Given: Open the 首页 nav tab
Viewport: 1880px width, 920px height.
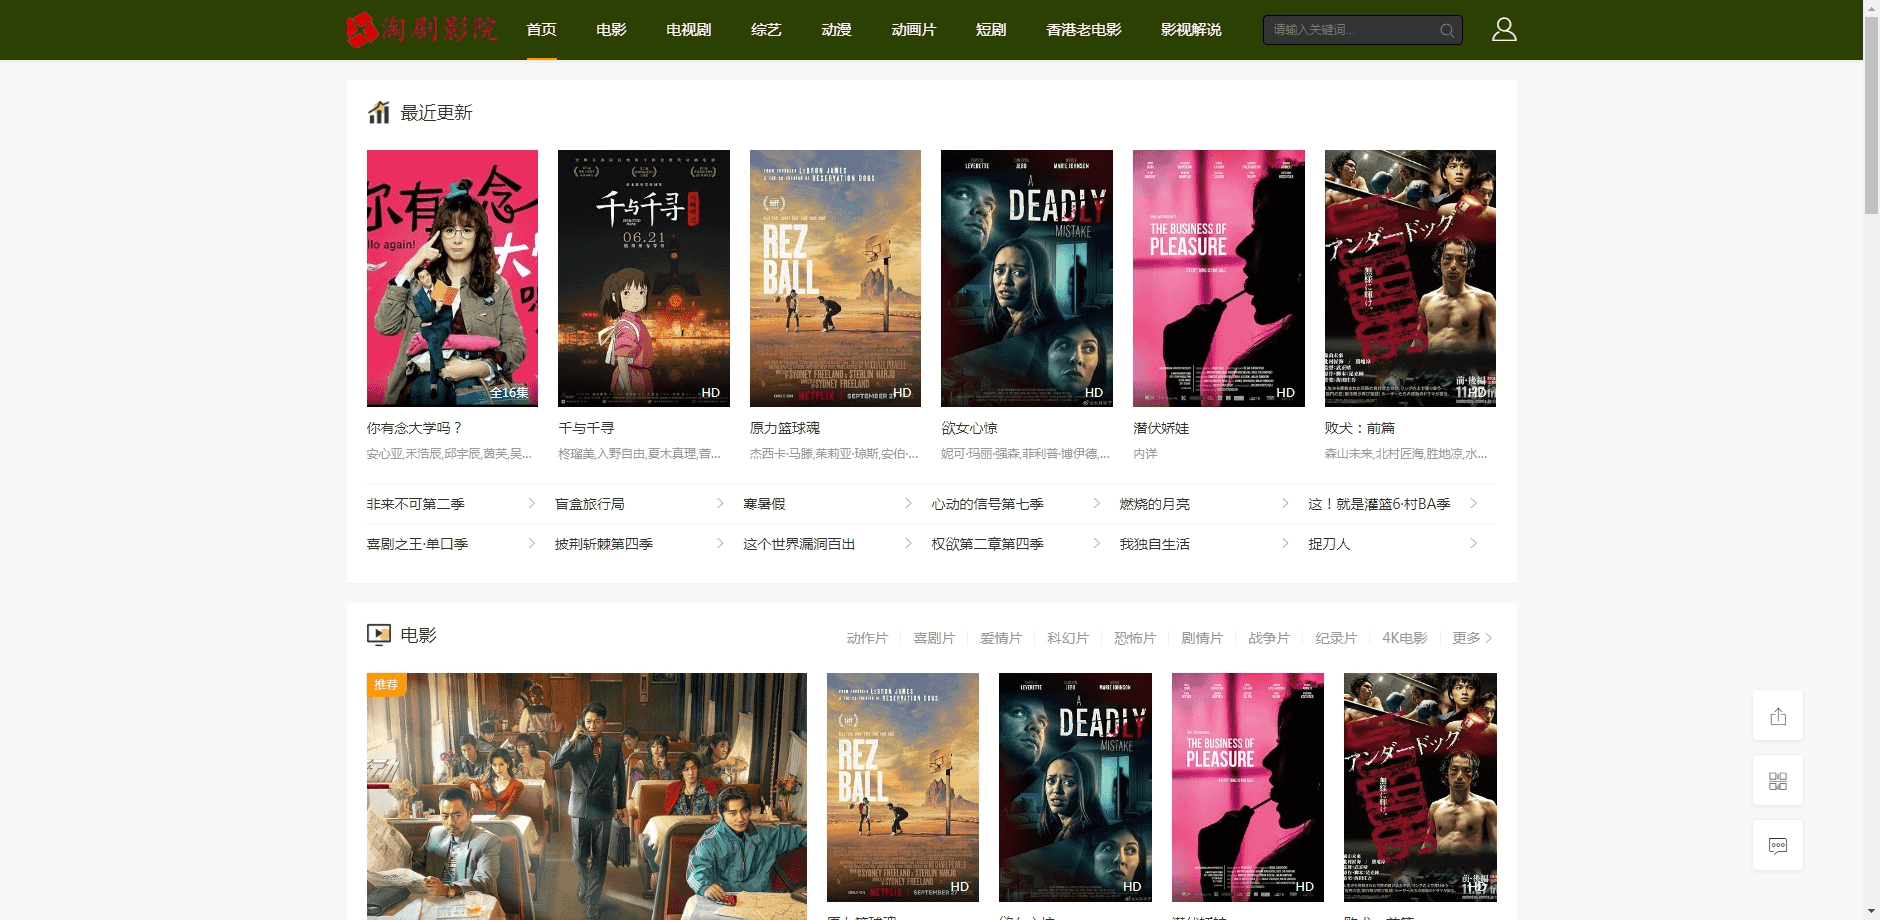Looking at the screenshot, I should pyautogui.click(x=542, y=30).
